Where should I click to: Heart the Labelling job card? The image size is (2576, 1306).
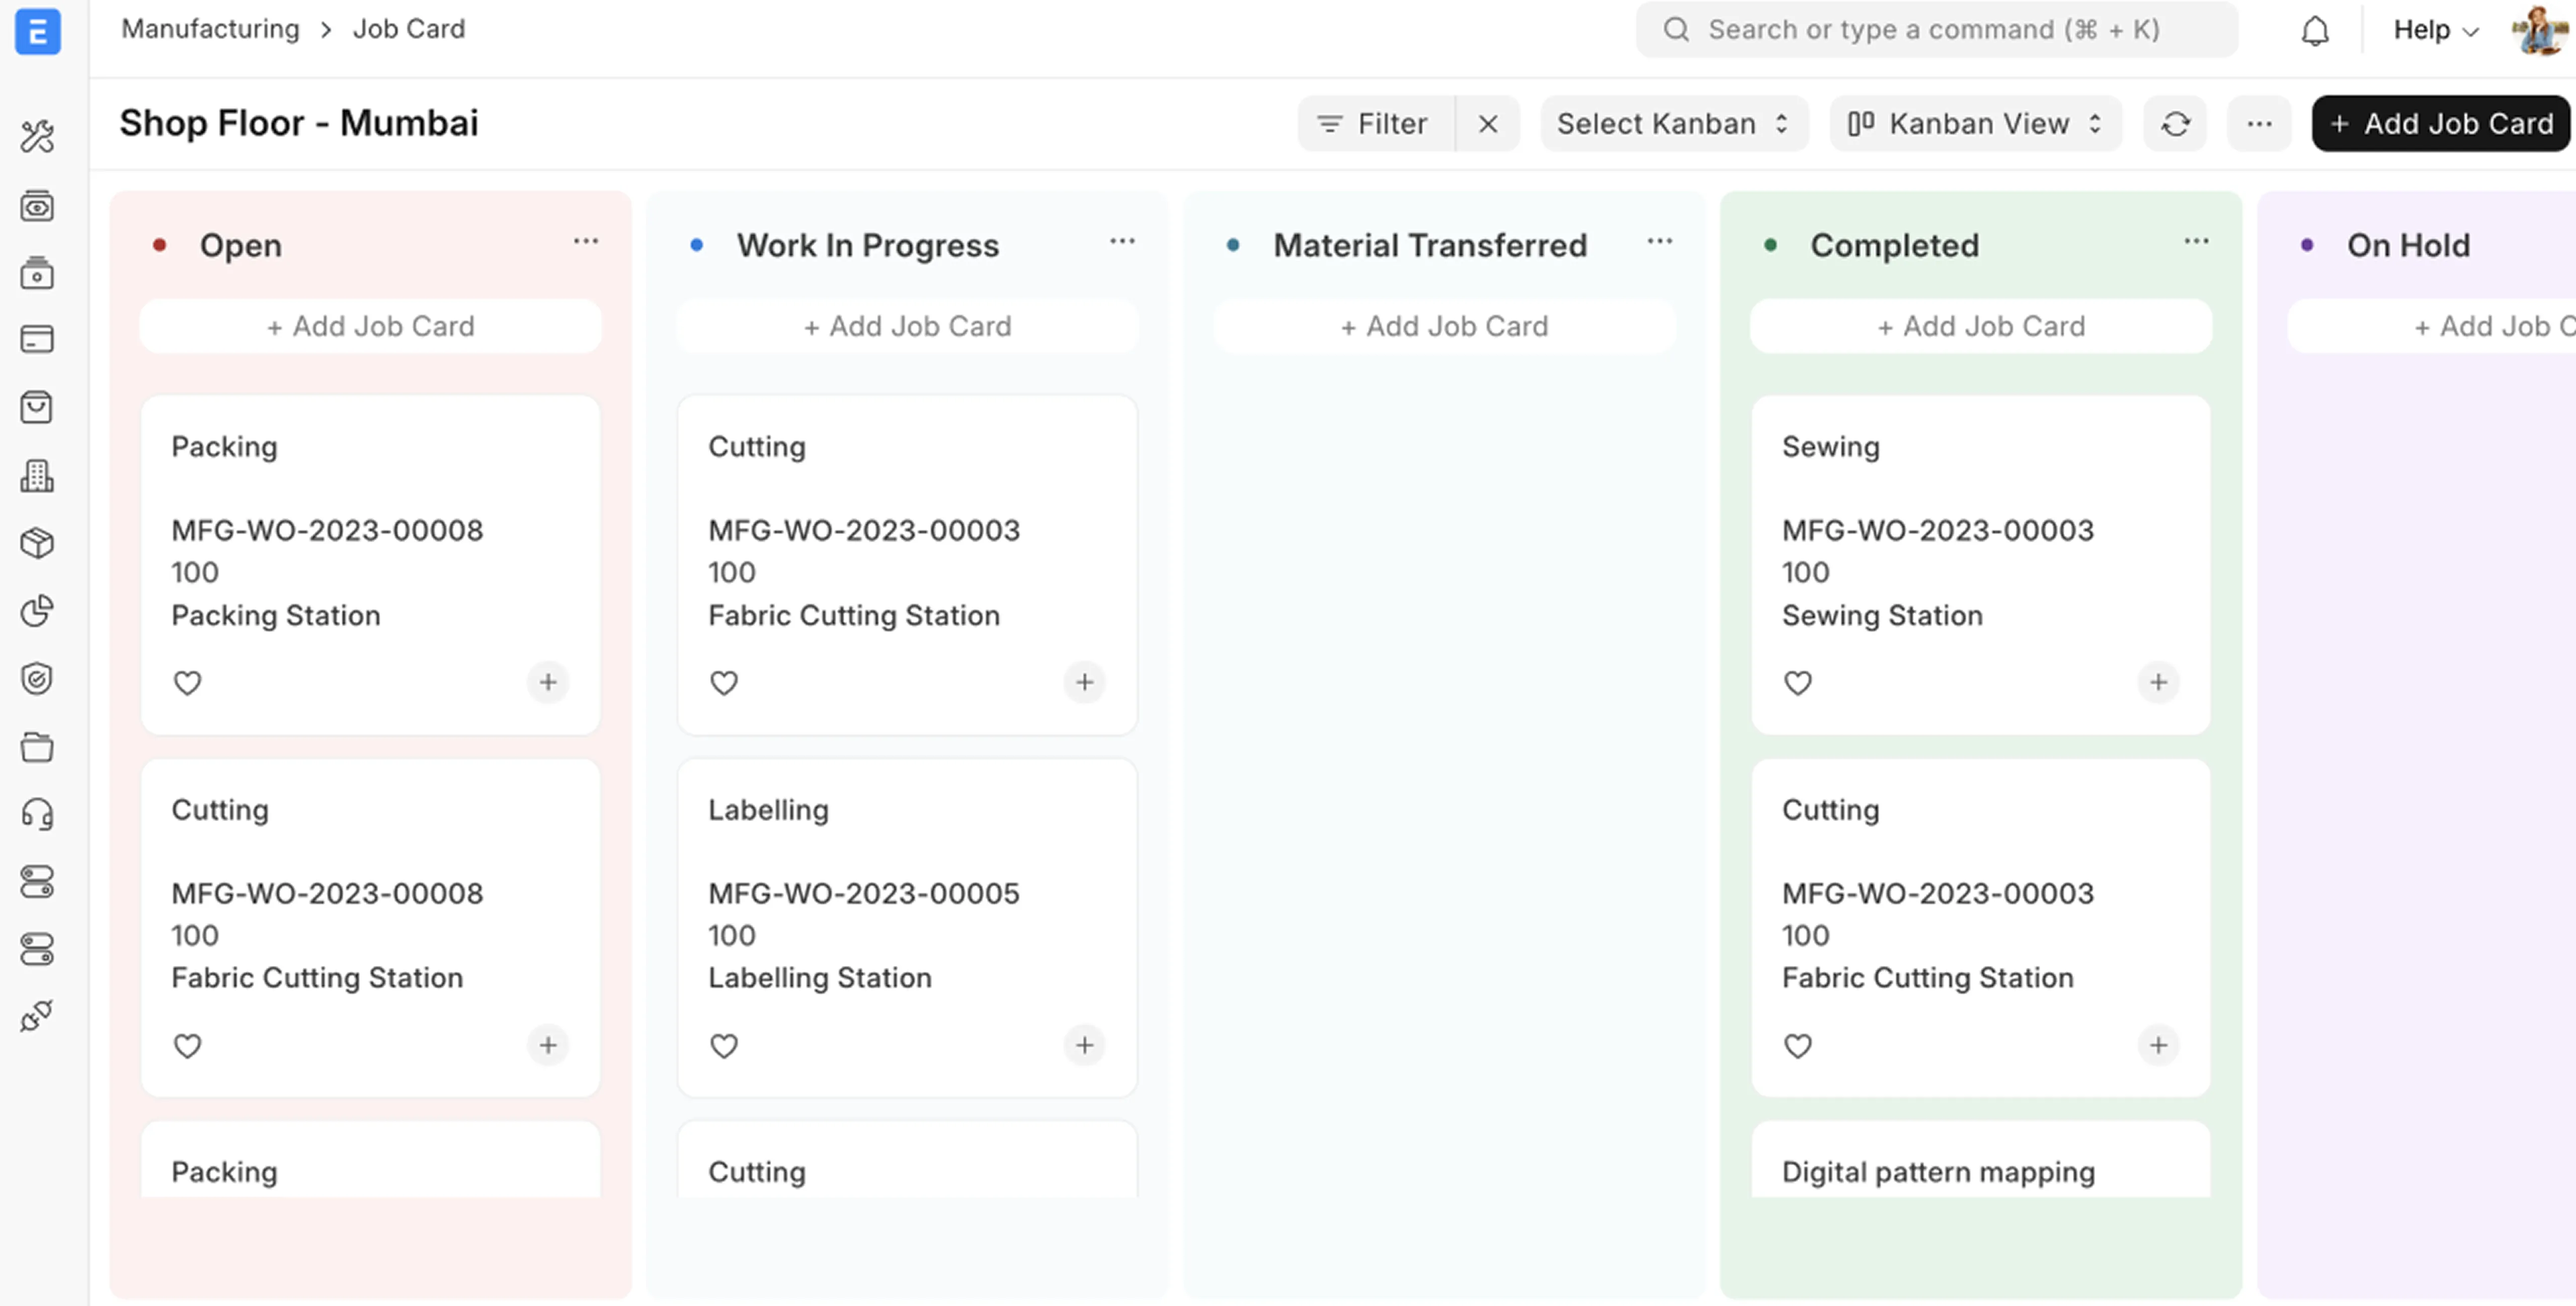724,1045
